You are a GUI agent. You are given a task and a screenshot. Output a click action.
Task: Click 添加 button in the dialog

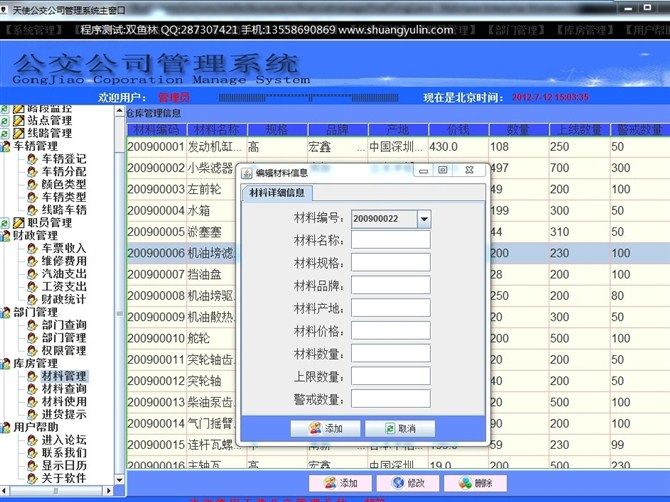(325, 428)
